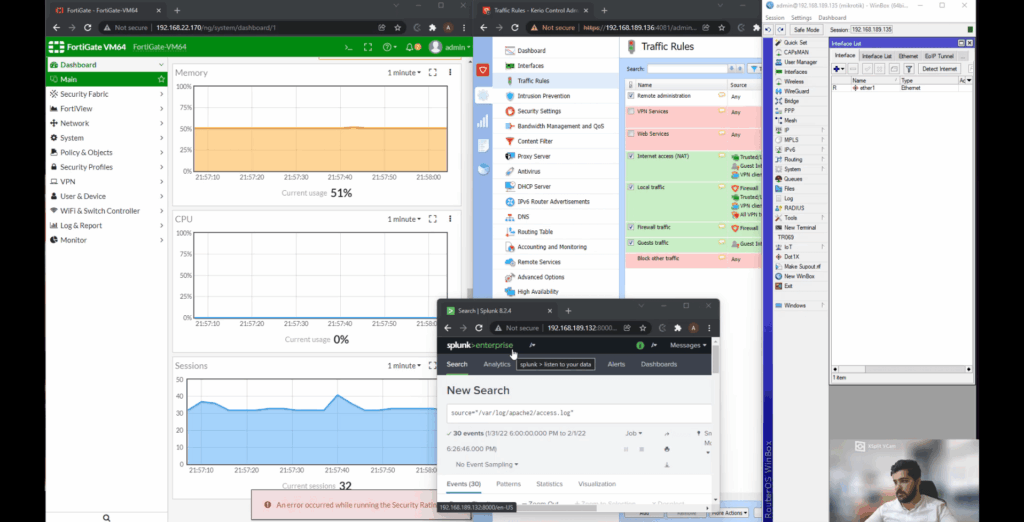Open the No Event Sampling dropdown
Image resolution: width=1024 pixels, height=522 pixels.
click(487, 465)
